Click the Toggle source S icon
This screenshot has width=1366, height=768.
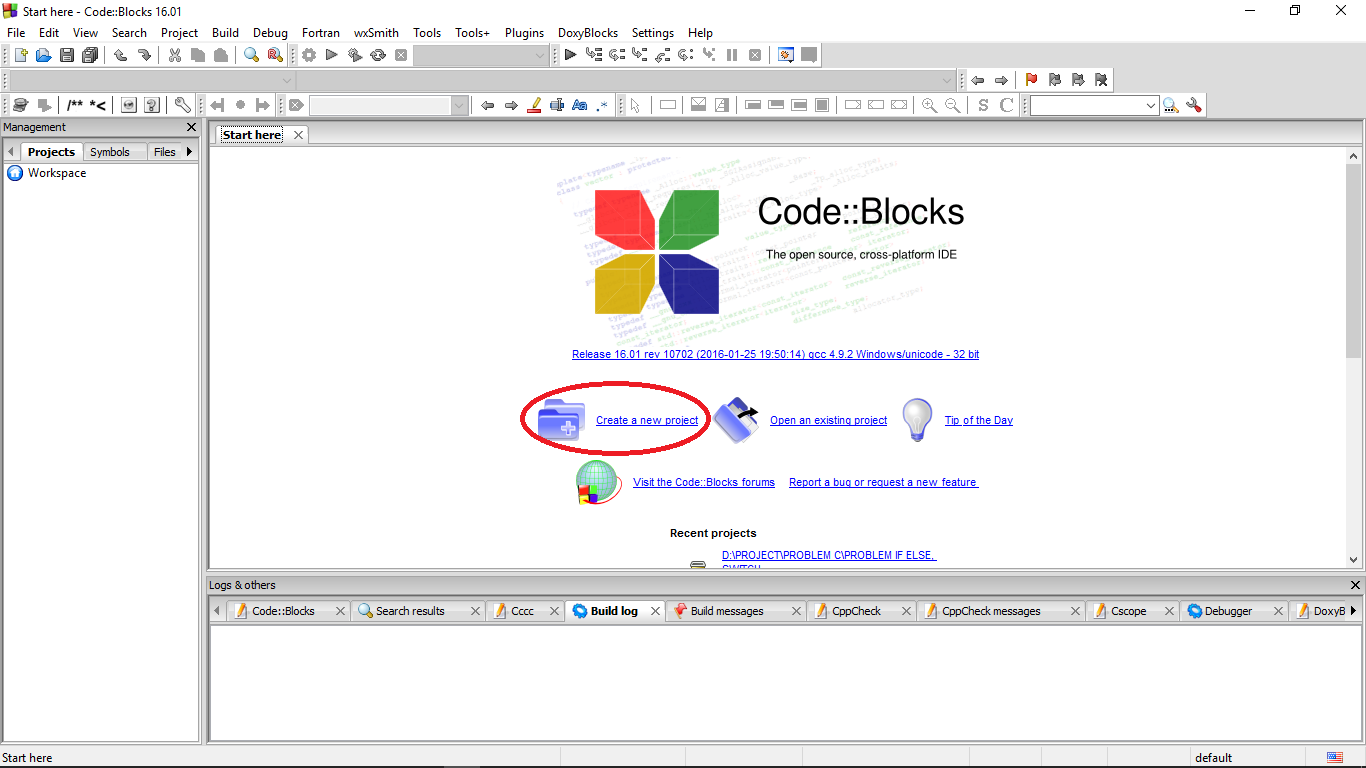(983, 105)
